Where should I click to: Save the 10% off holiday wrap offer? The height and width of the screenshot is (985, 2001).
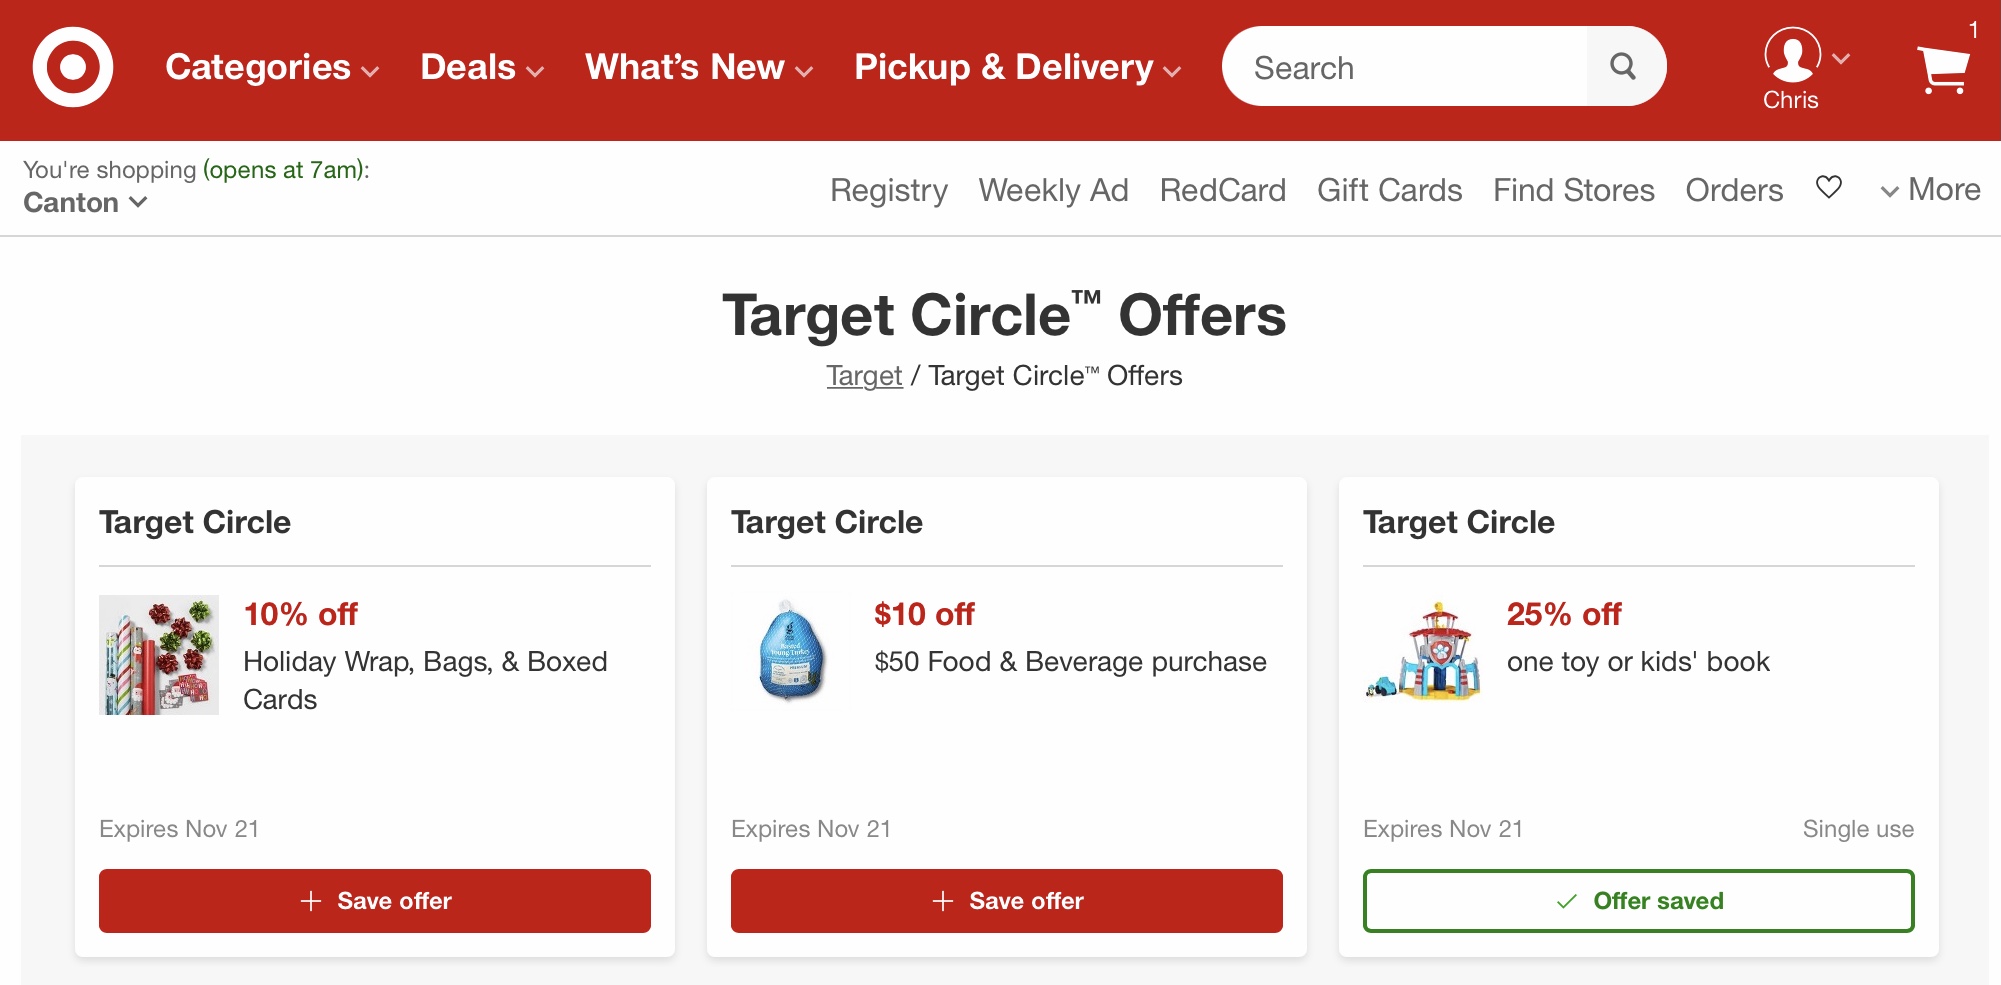point(375,901)
